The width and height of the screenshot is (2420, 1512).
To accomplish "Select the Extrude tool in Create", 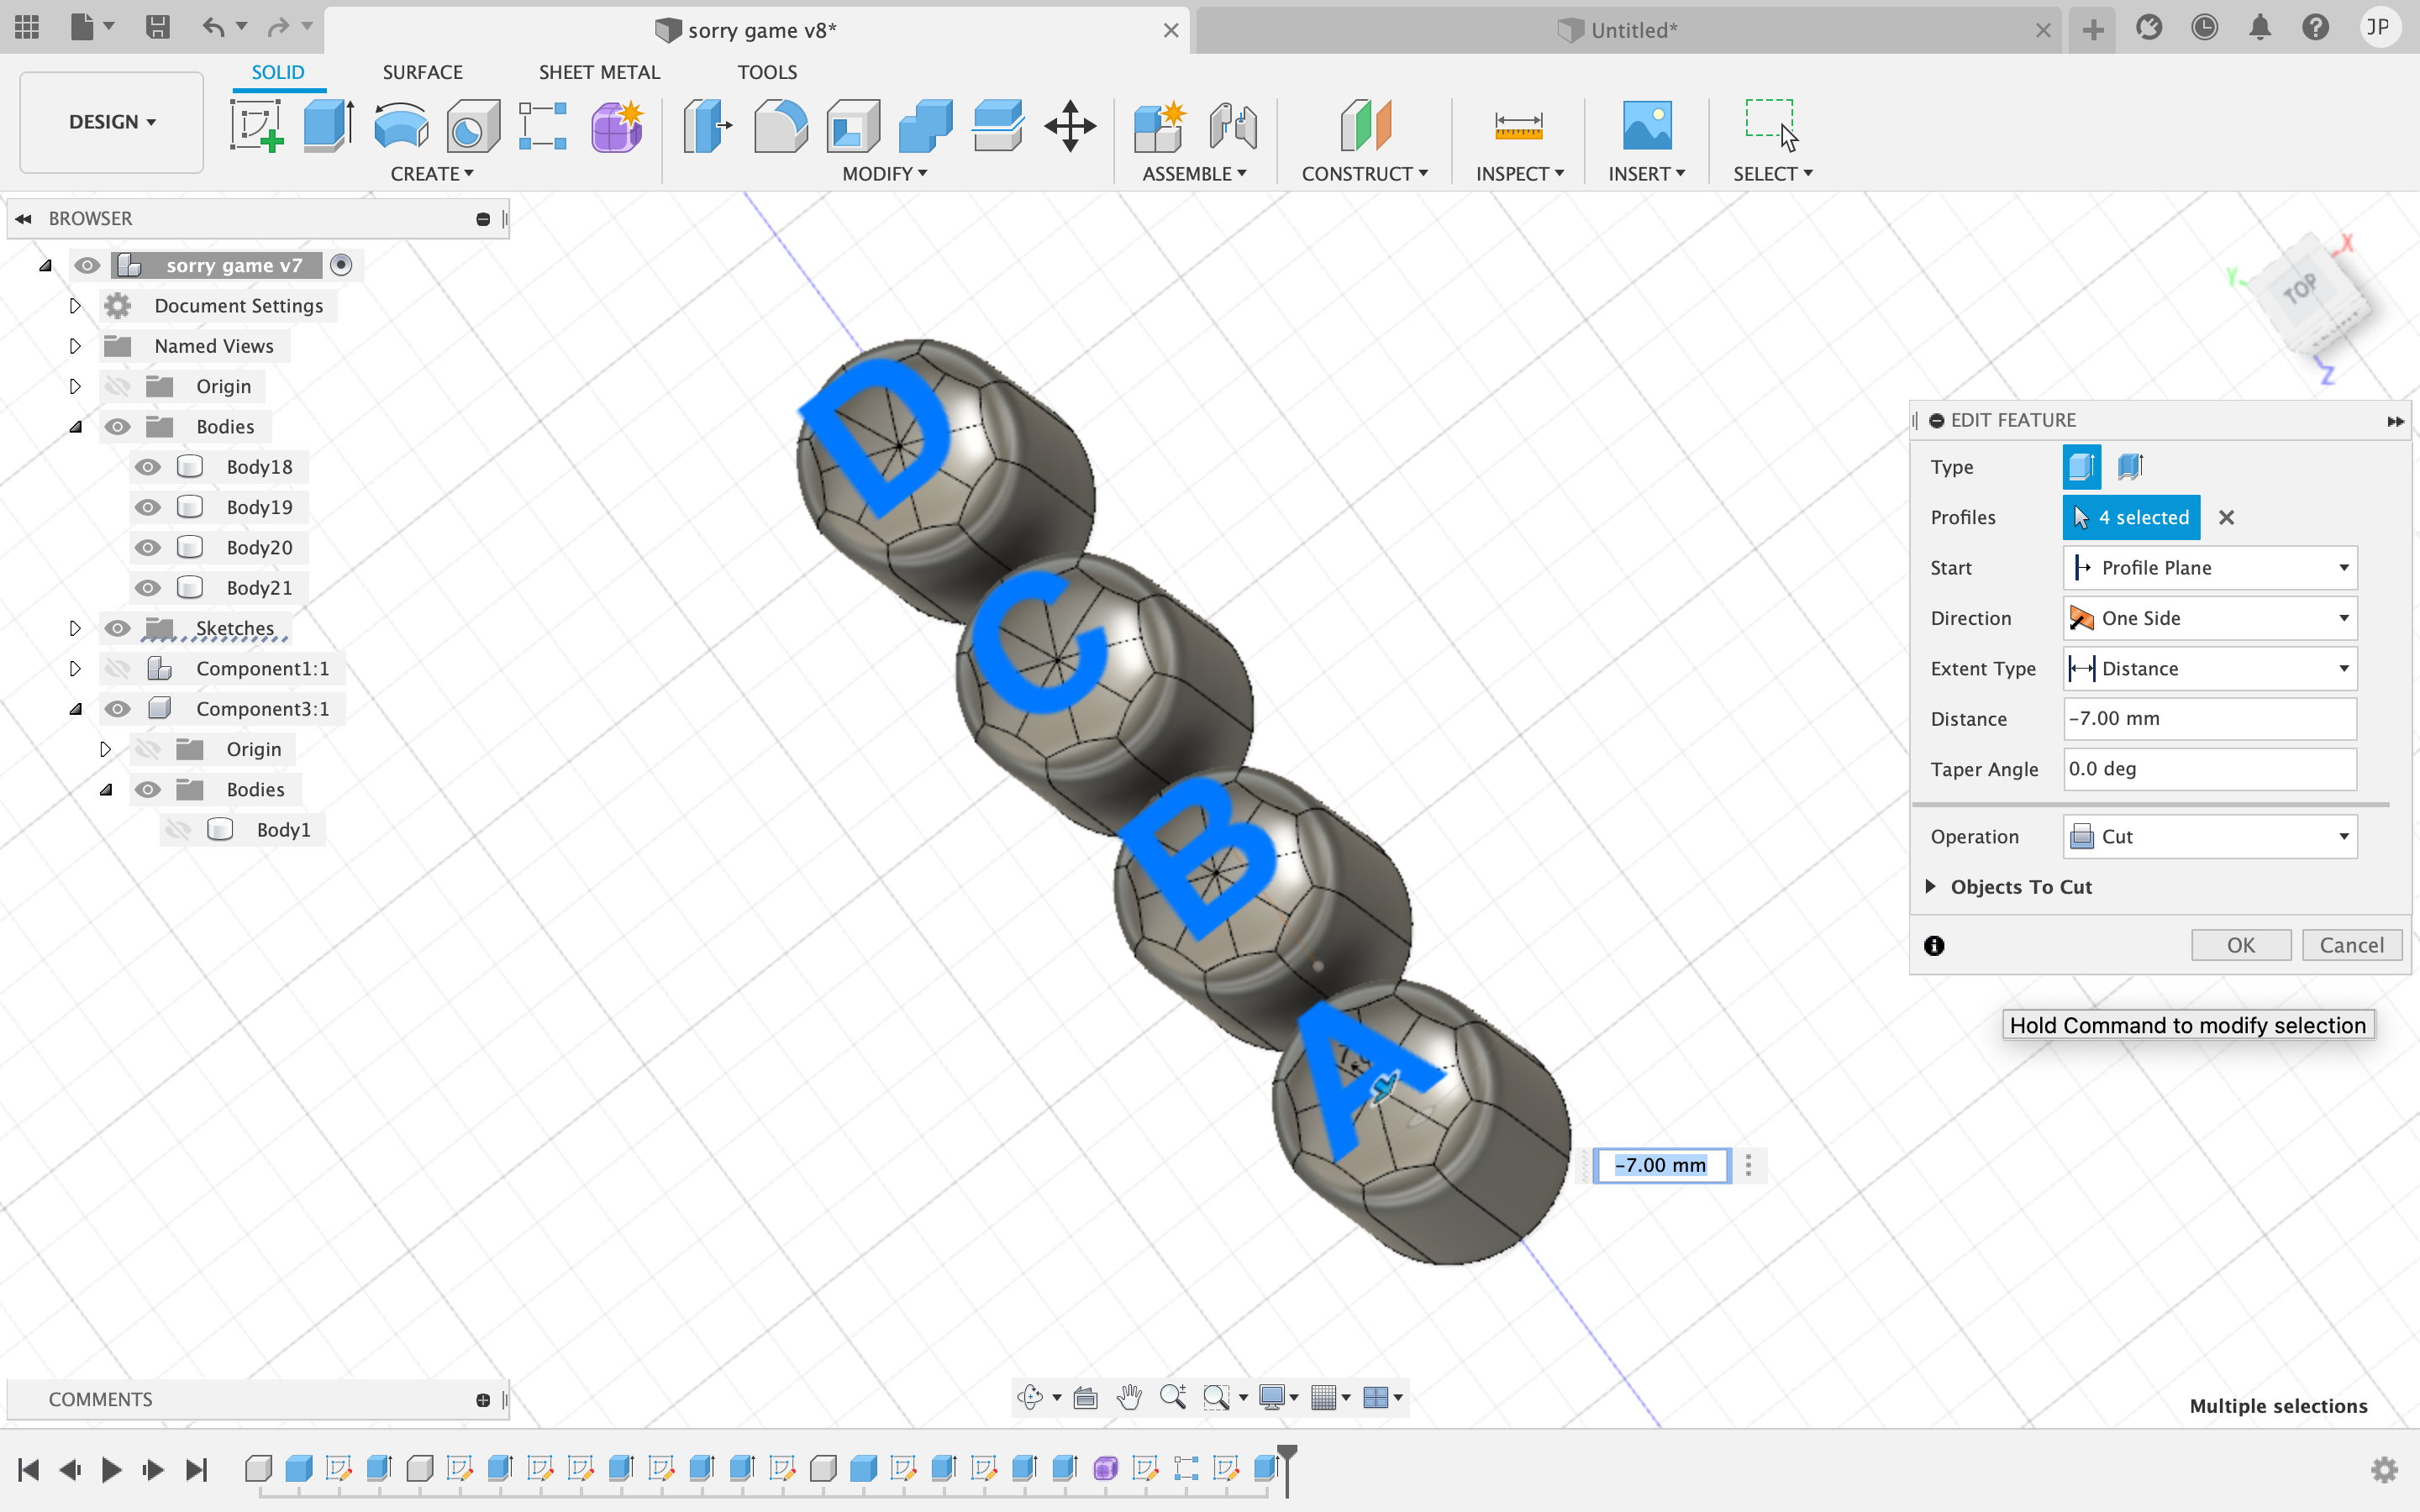I will pos(329,125).
